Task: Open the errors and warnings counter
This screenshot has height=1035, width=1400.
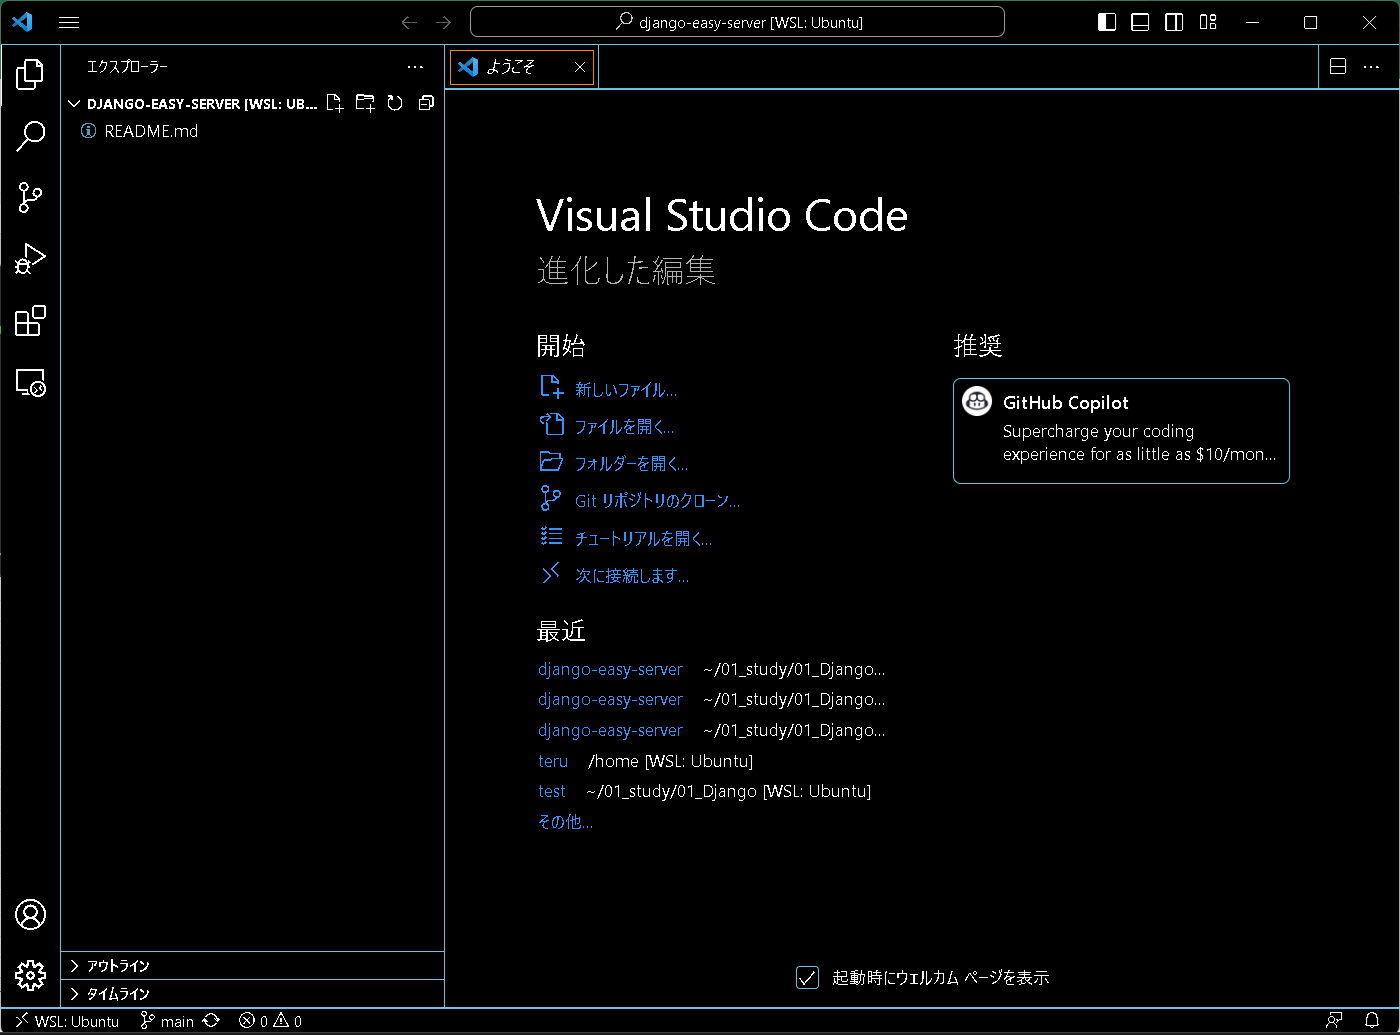Action: (x=270, y=1021)
